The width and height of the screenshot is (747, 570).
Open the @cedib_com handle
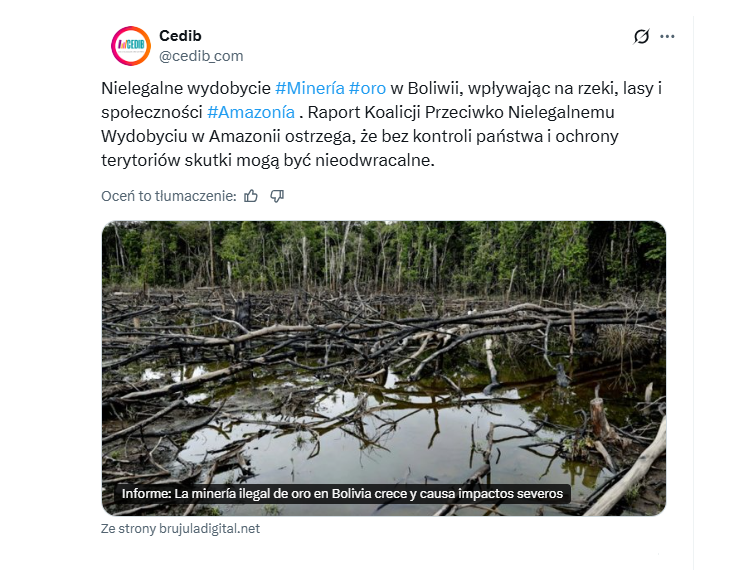[201, 56]
